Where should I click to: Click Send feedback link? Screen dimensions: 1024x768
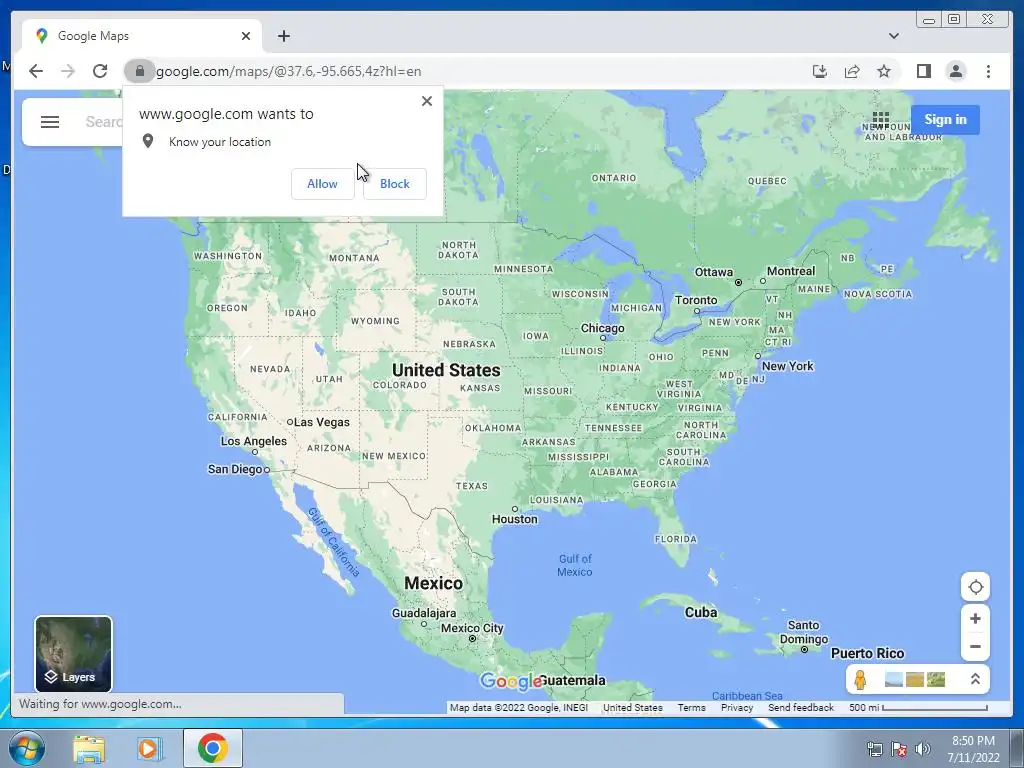[801, 707]
